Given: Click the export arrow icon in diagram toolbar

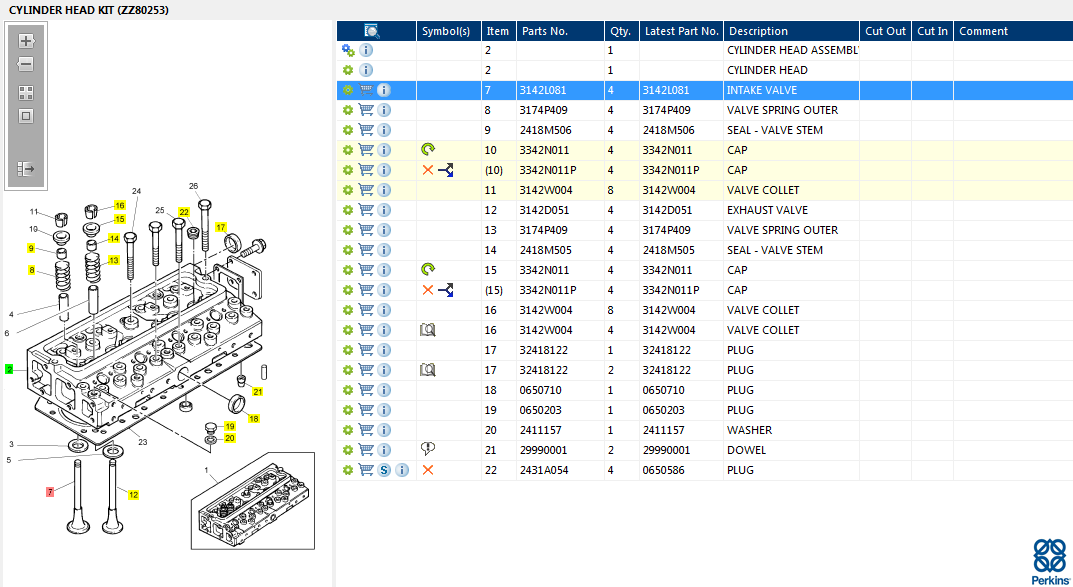Looking at the screenshot, I should click(x=26, y=169).
